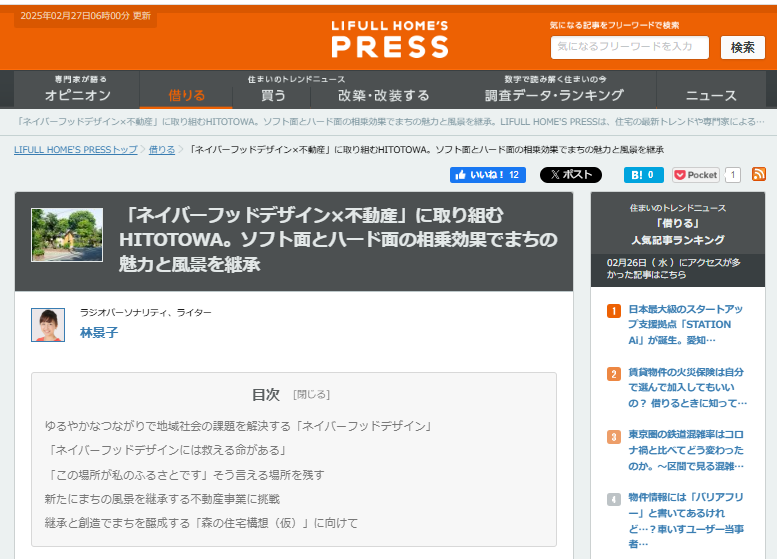Click the Hatena B! bookmark button
The height and width of the screenshot is (559, 777).
point(643,175)
